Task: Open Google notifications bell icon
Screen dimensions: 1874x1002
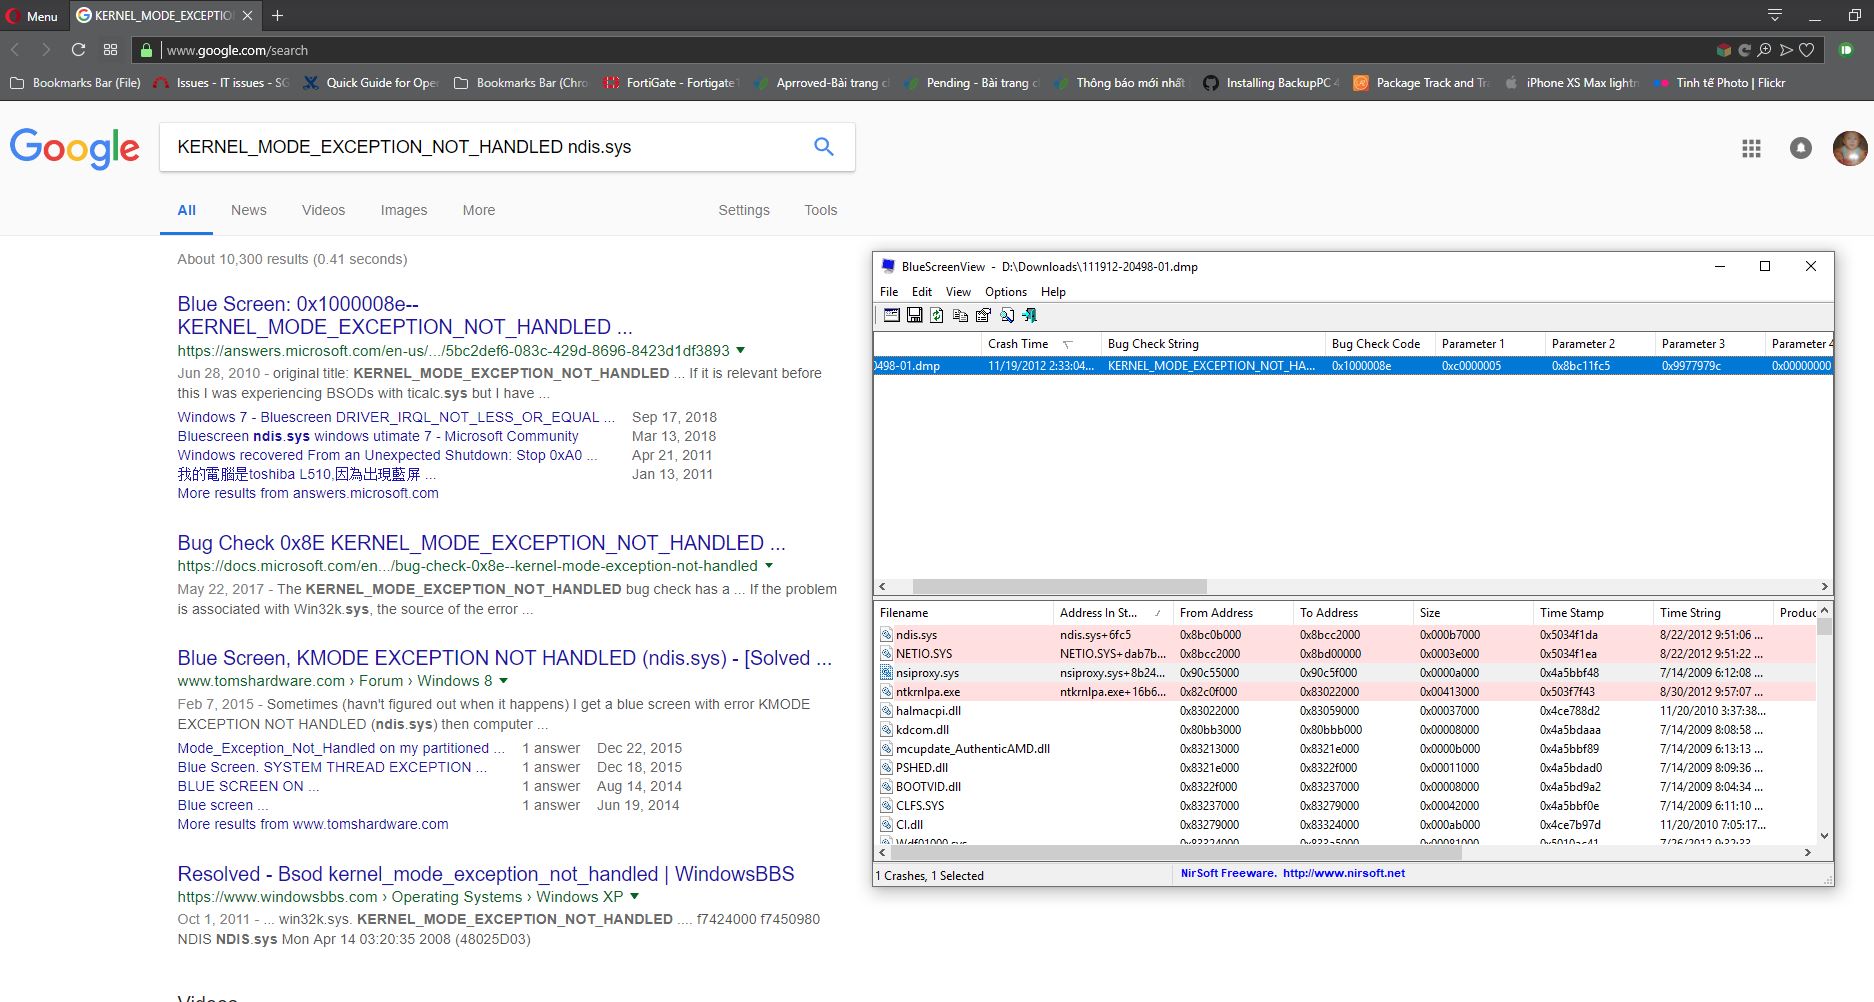Action: (1800, 148)
